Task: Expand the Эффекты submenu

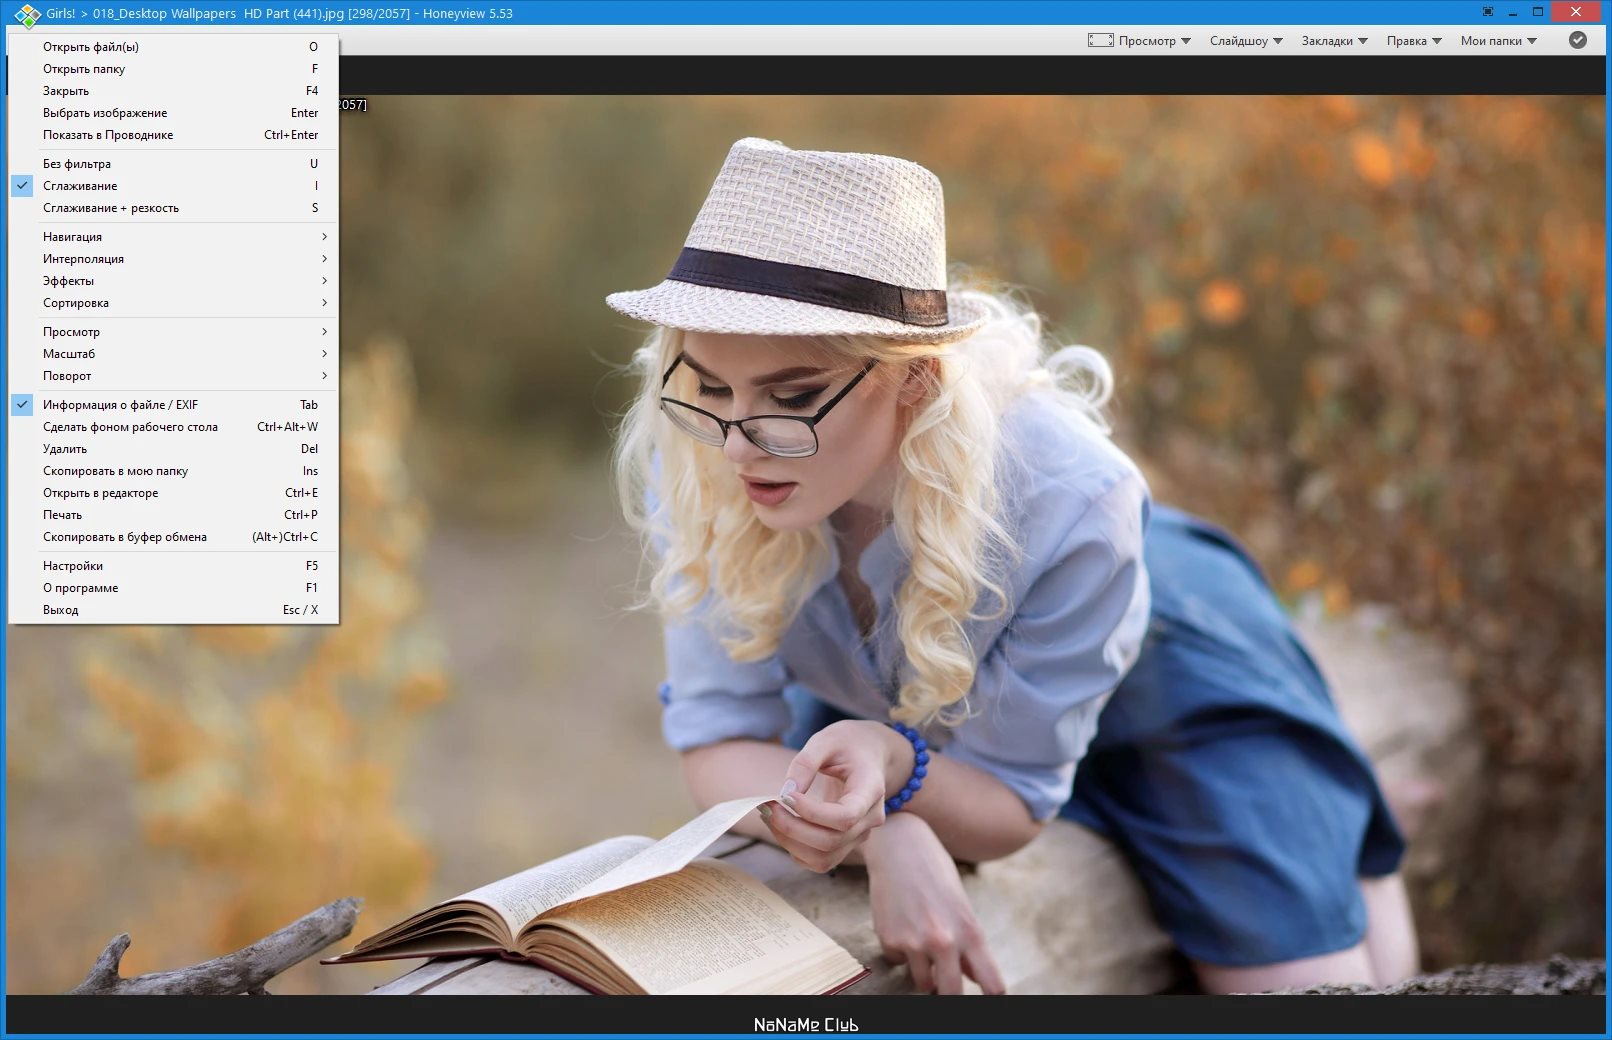Action: tap(173, 281)
